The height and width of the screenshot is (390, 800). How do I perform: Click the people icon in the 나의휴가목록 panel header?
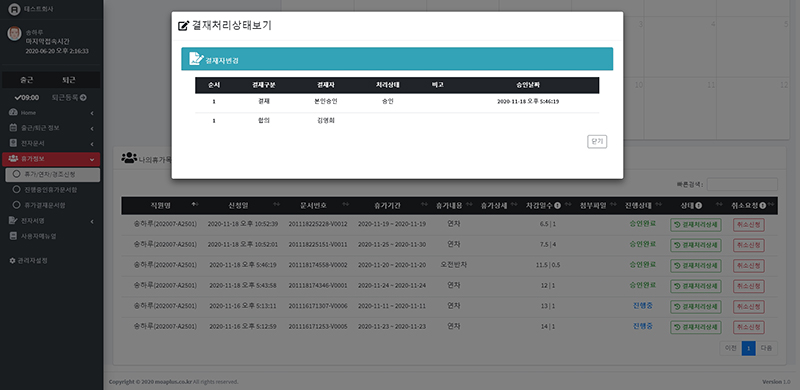(x=129, y=157)
